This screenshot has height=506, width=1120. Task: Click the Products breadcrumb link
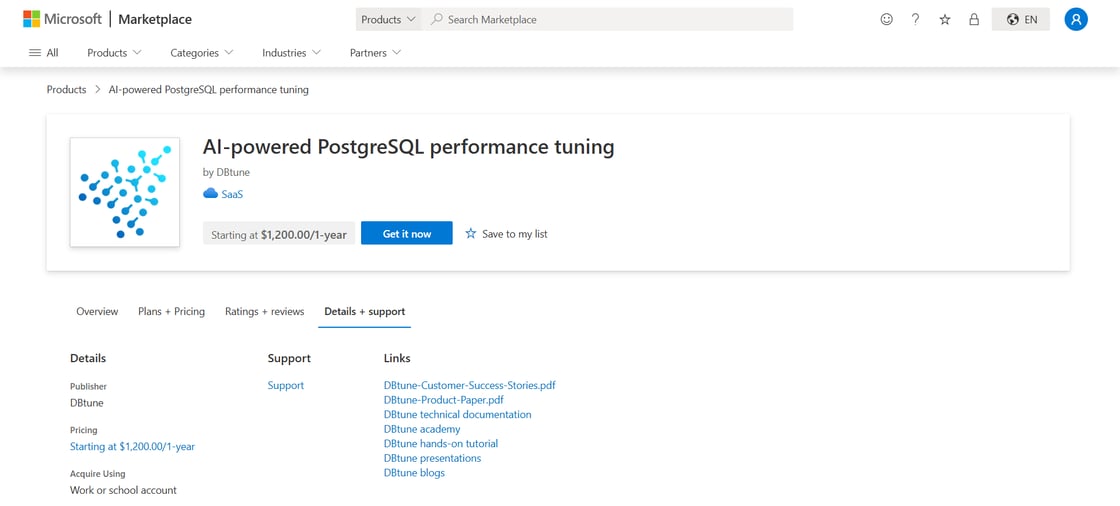click(66, 89)
